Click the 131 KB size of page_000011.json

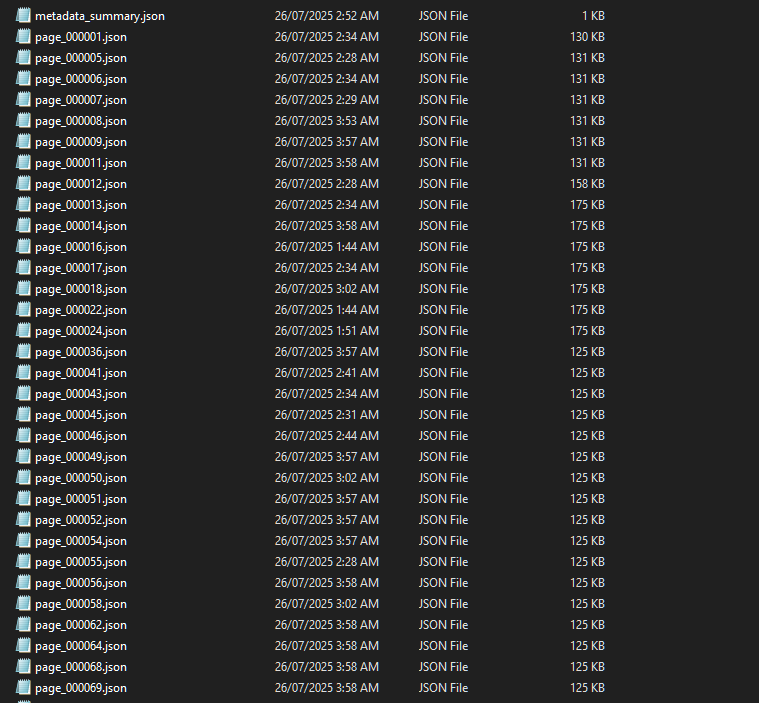pyautogui.click(x=587, y=163)
